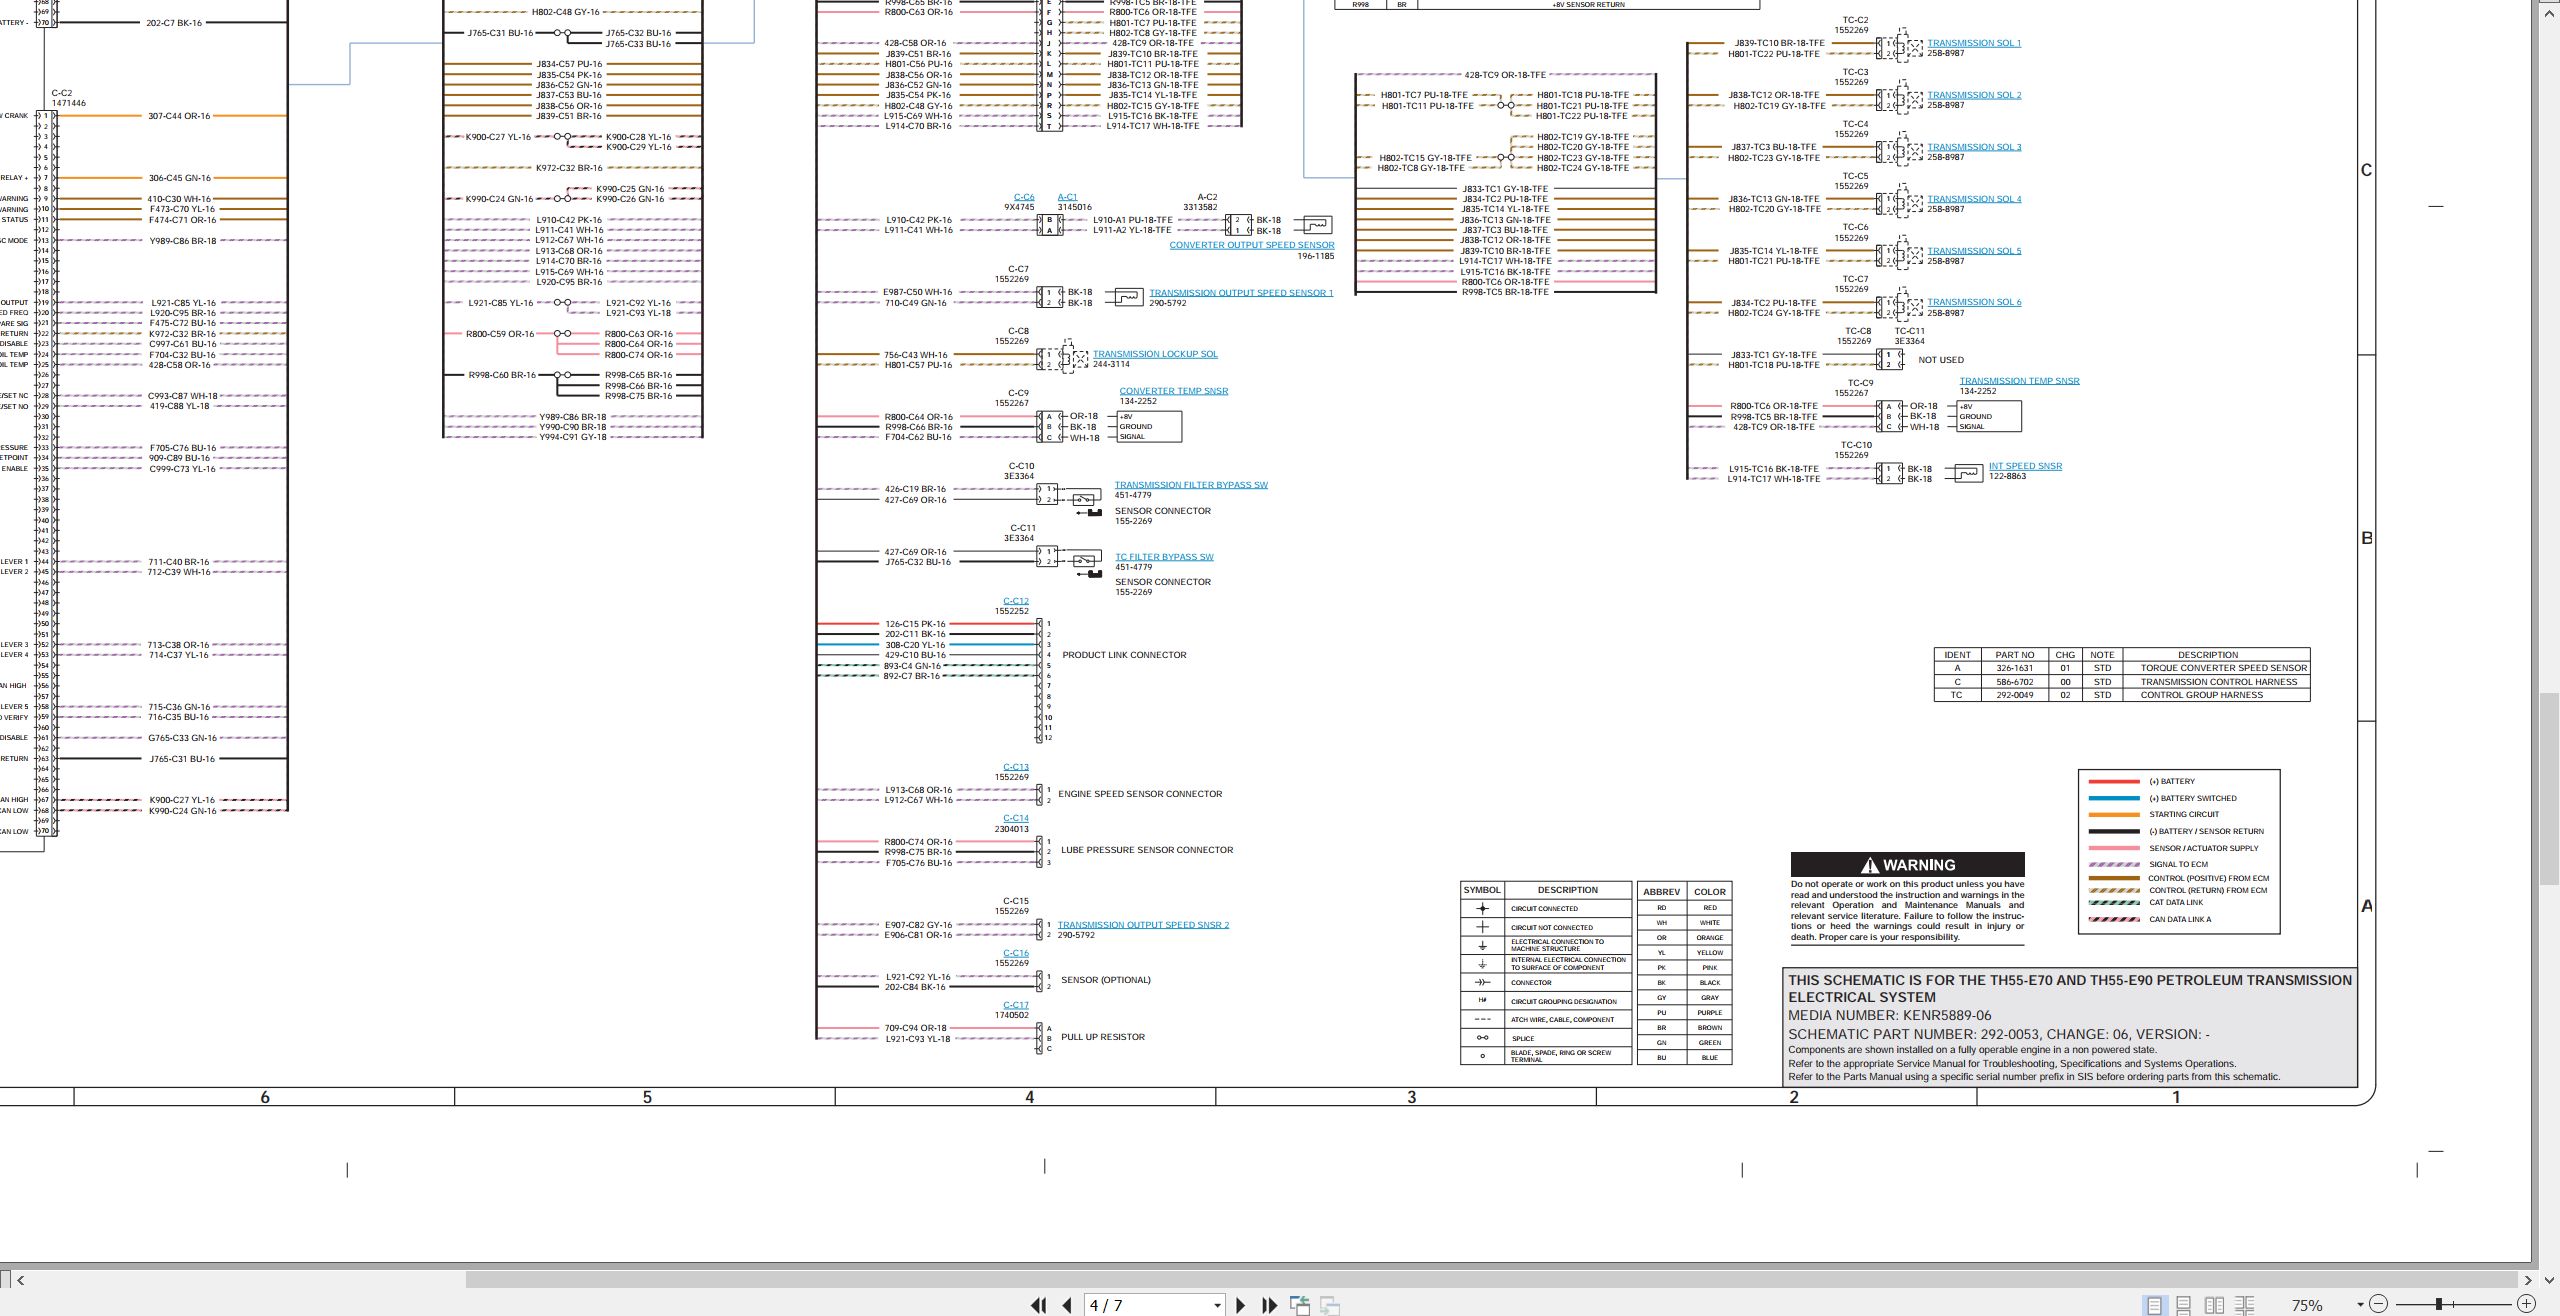Follow the CONVERTER TEMP SNSR link

pos(1173,391)
